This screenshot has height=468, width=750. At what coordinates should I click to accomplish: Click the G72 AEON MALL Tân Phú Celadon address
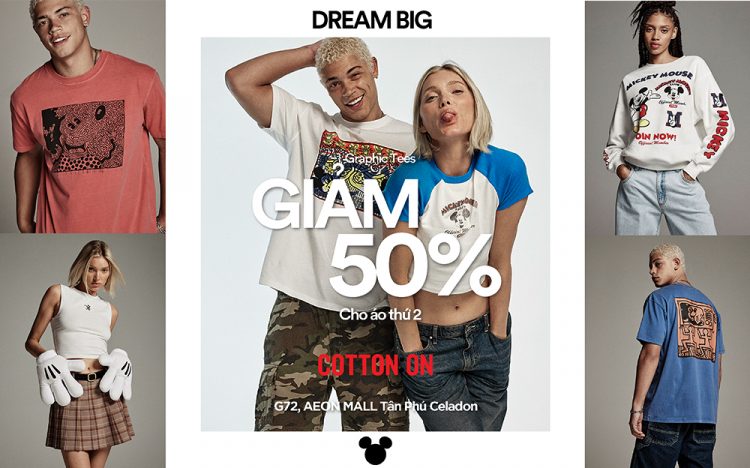(375, 406)
